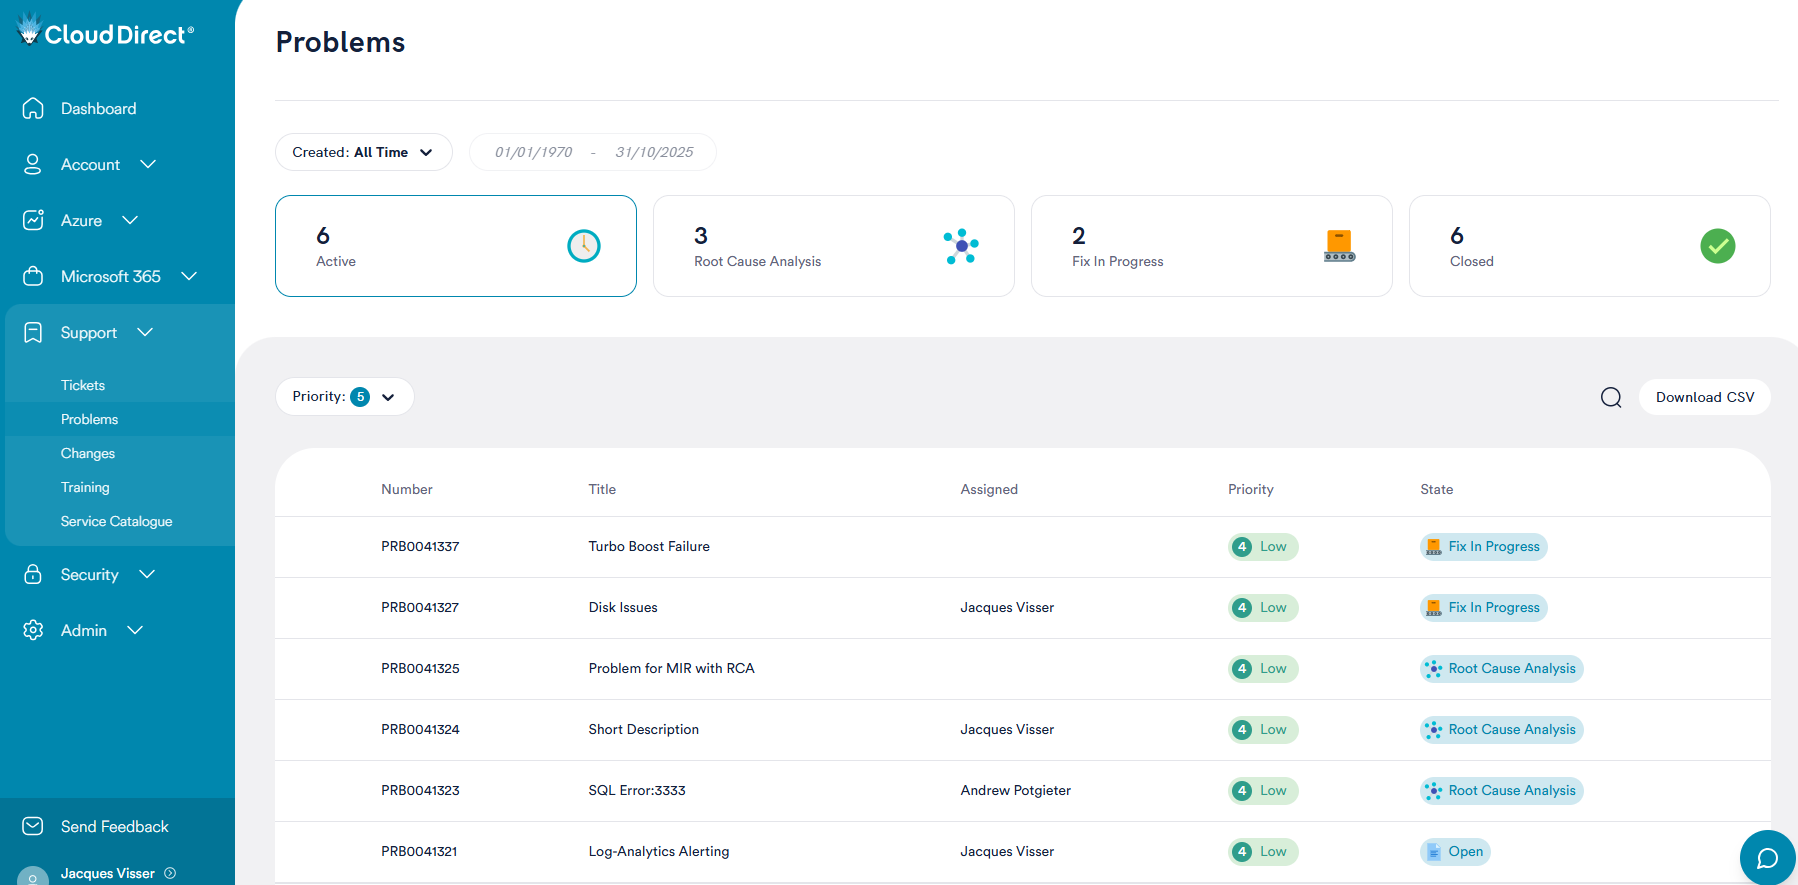Click the Admin gear icon
Image resolution: width=1798 pixels, height=885 pixels.
pos(33,630)
